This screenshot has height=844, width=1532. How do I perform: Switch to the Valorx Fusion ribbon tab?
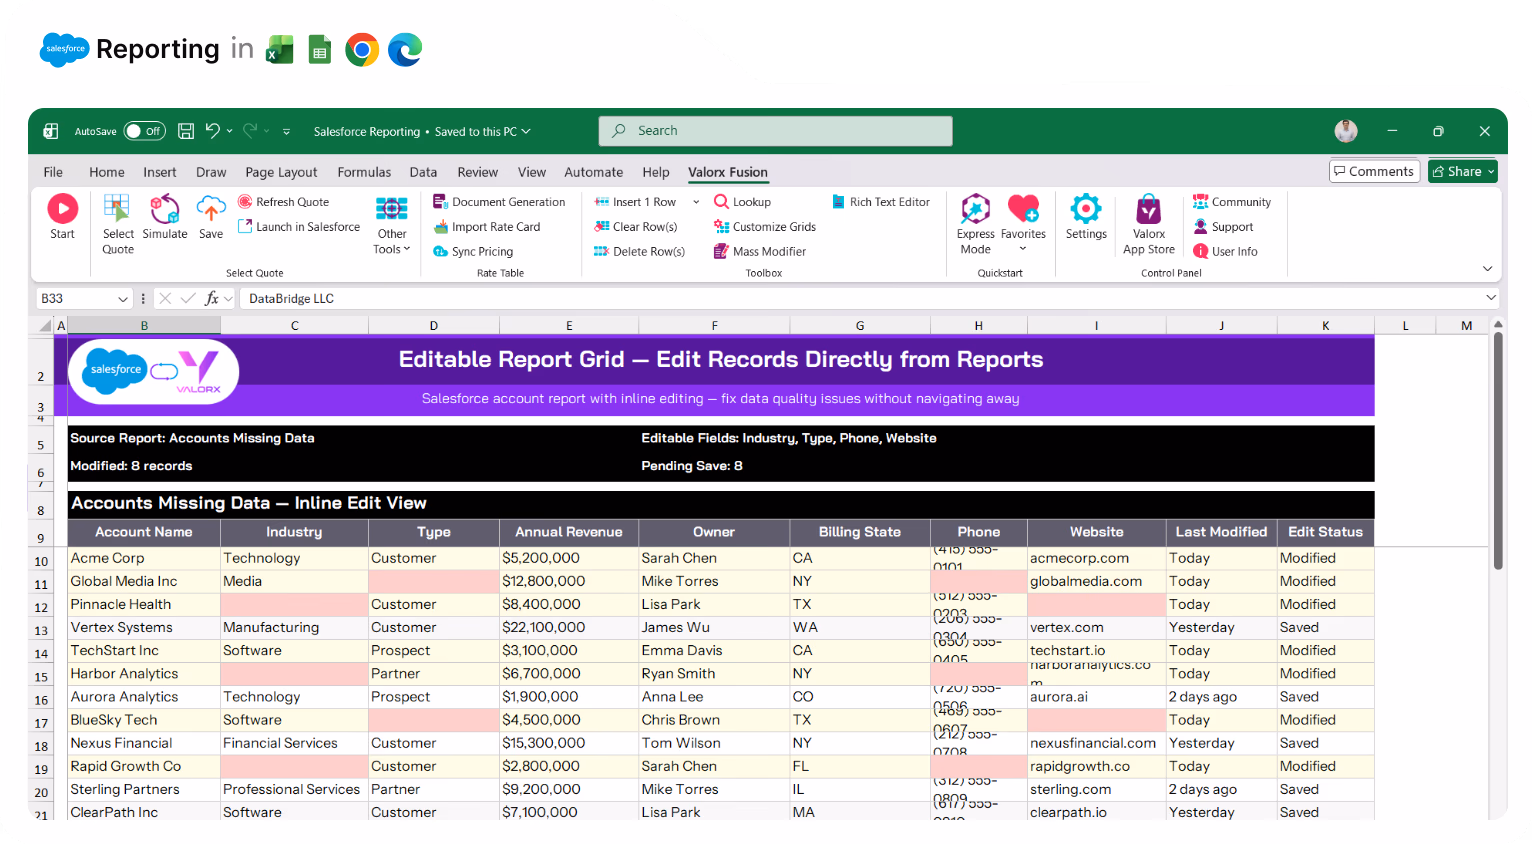(728, 172)
